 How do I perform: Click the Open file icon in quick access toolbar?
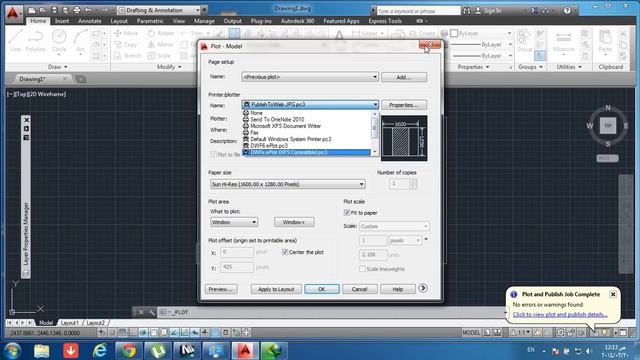(x=42, y=10)
